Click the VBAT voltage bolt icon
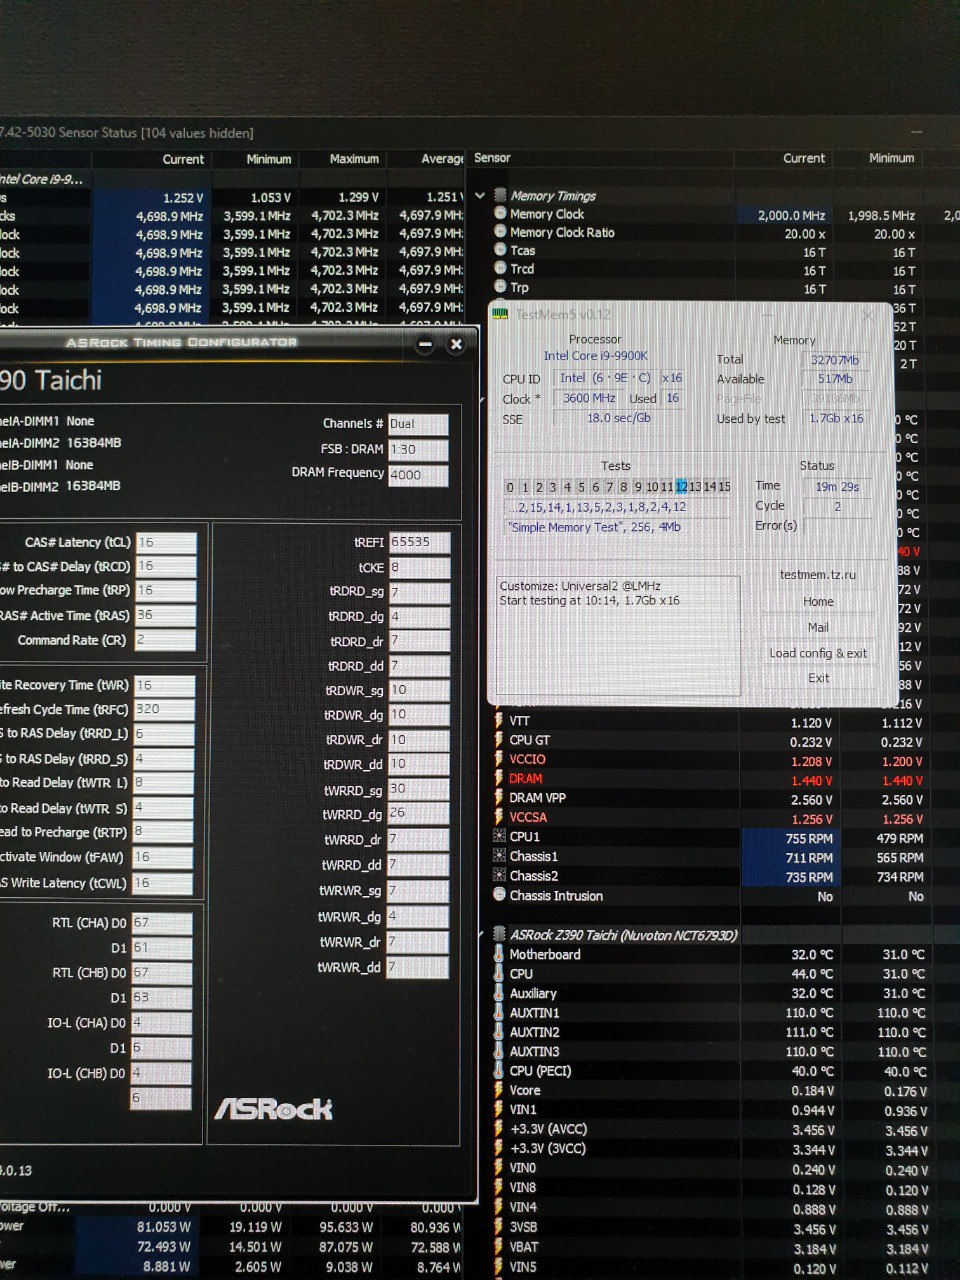The image size is (960, 1280). click(499, 1247)
